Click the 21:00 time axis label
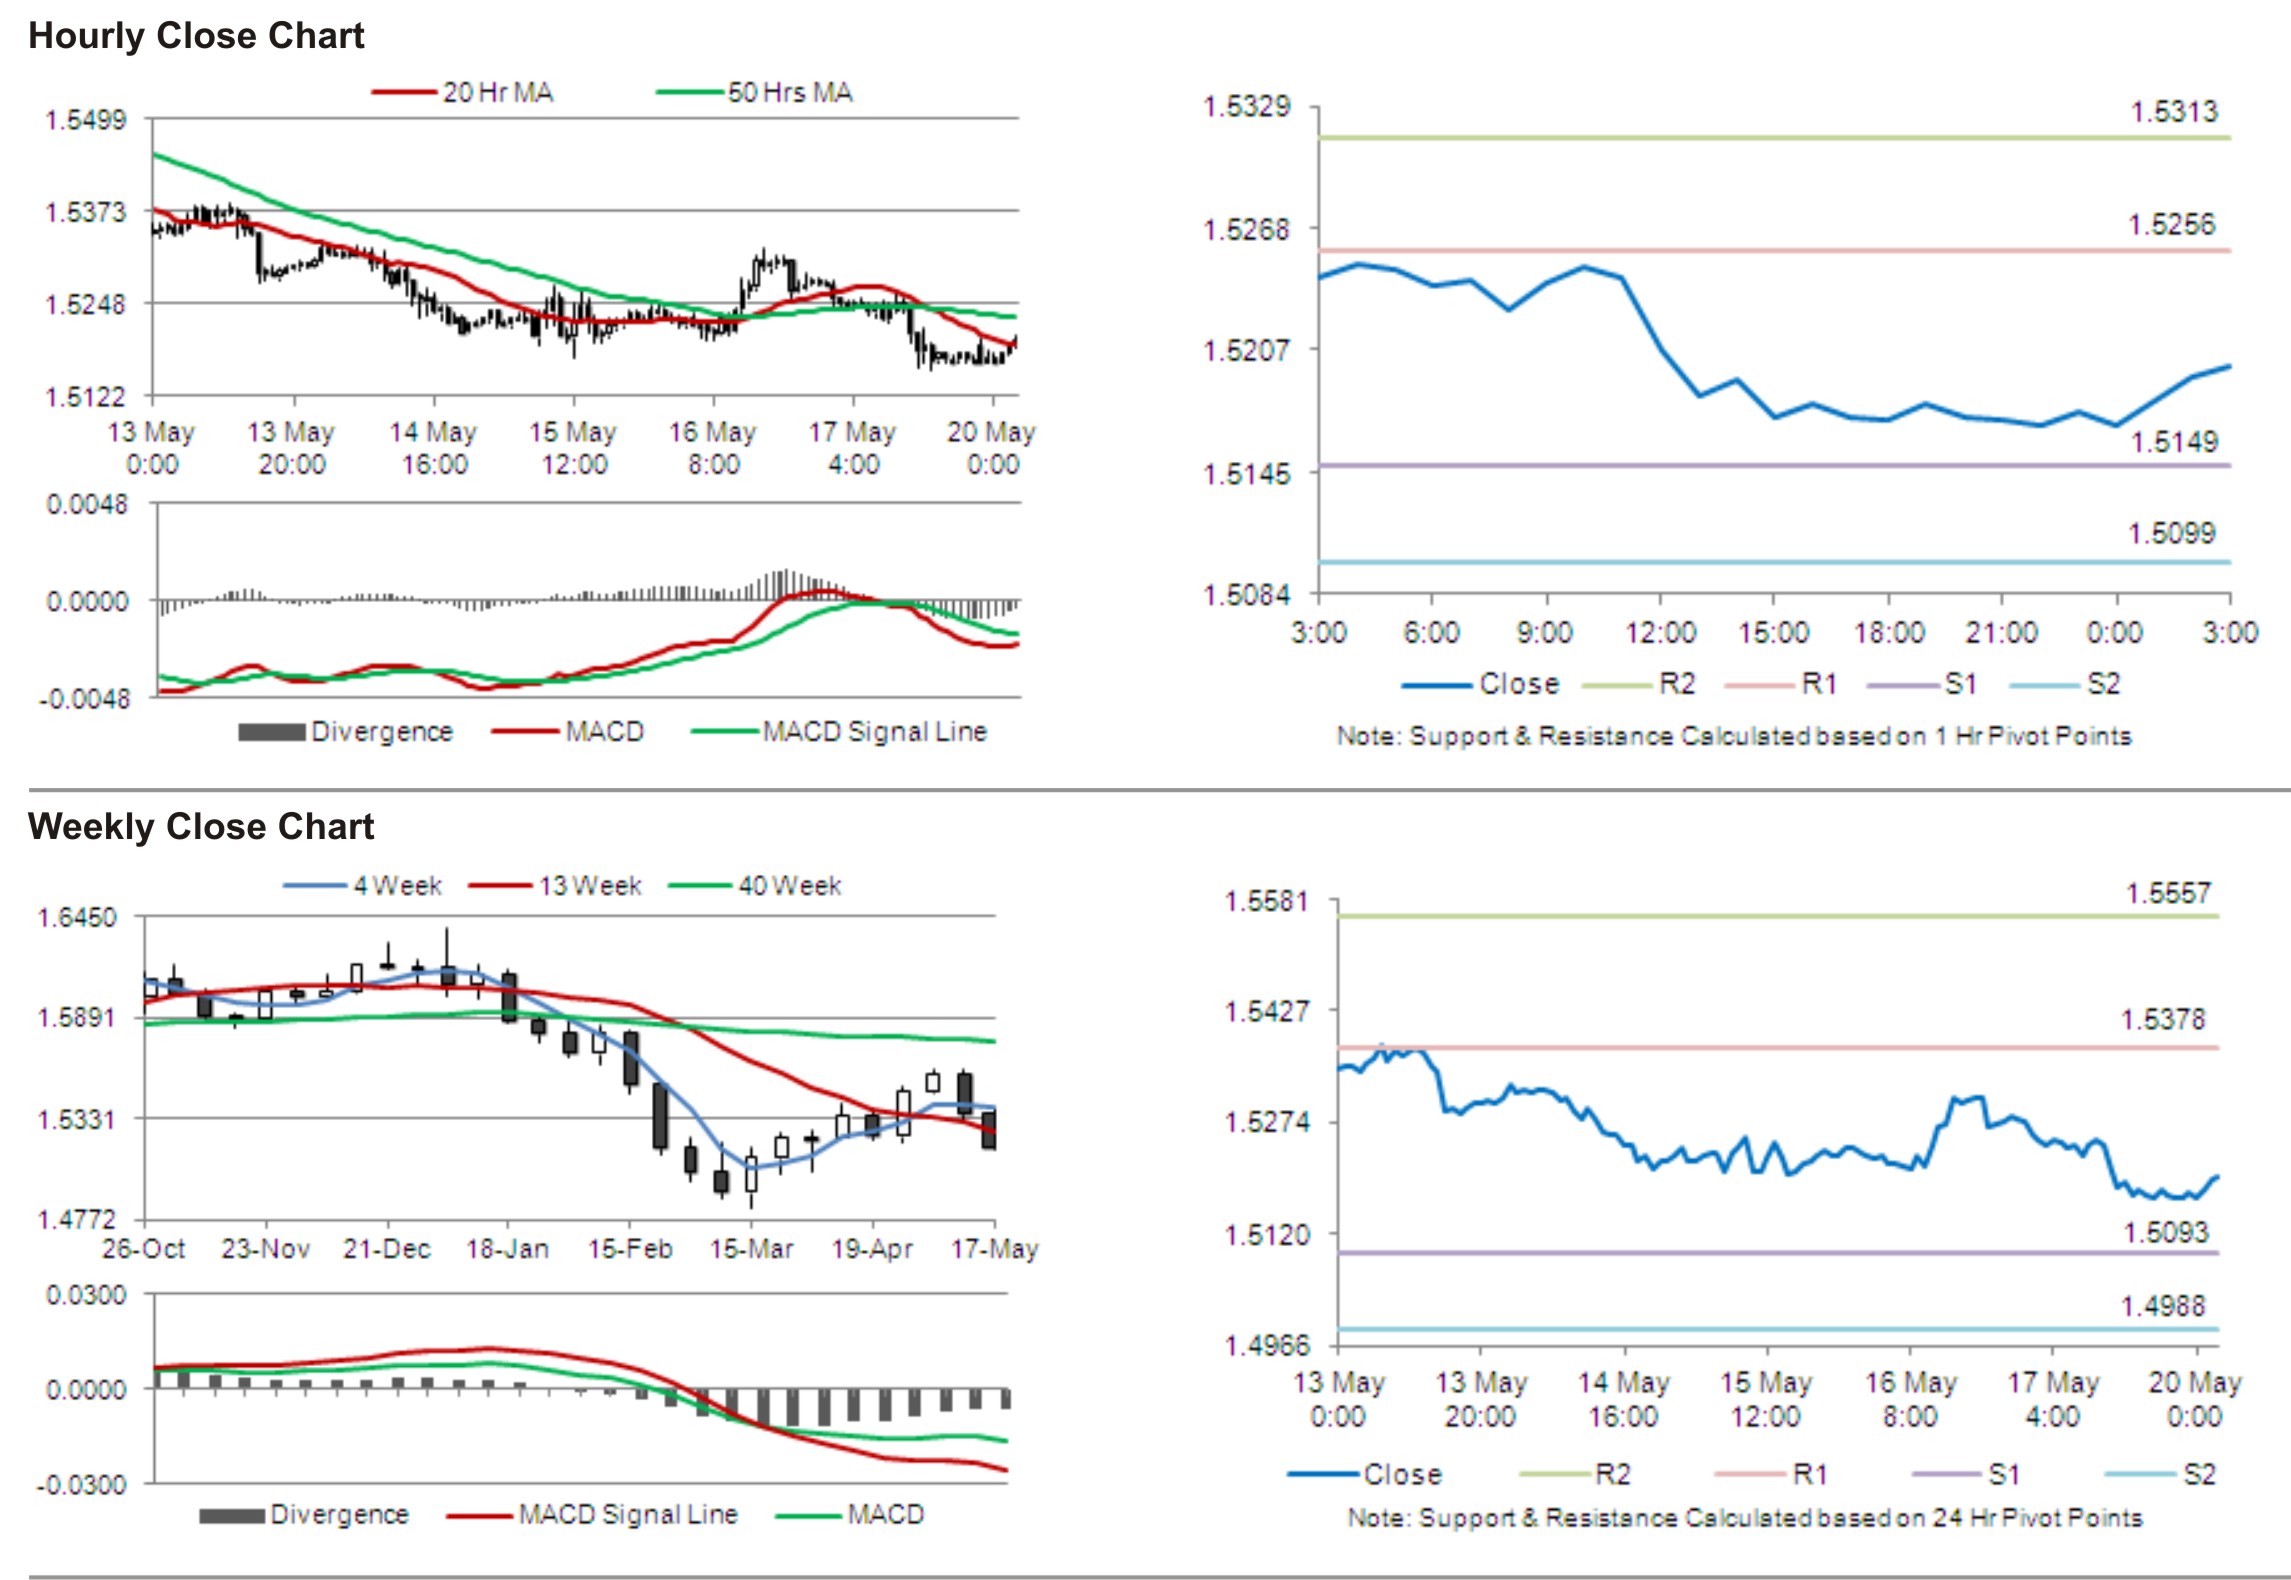 pyautogui.click(x=2000, y=633)
